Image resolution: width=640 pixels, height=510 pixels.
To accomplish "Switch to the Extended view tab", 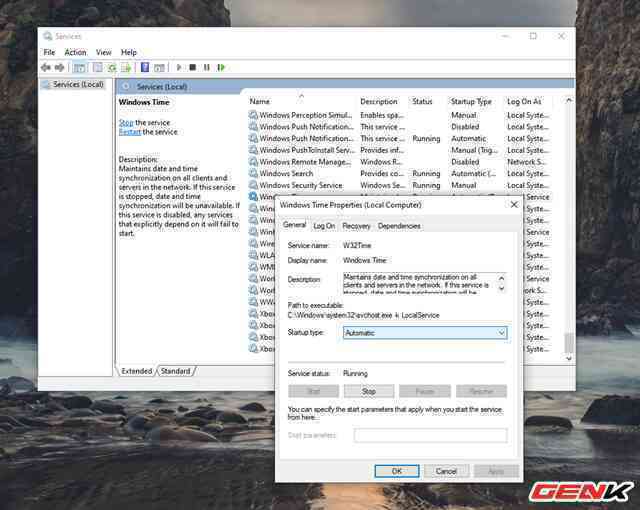I will click(x=137, y=371).
